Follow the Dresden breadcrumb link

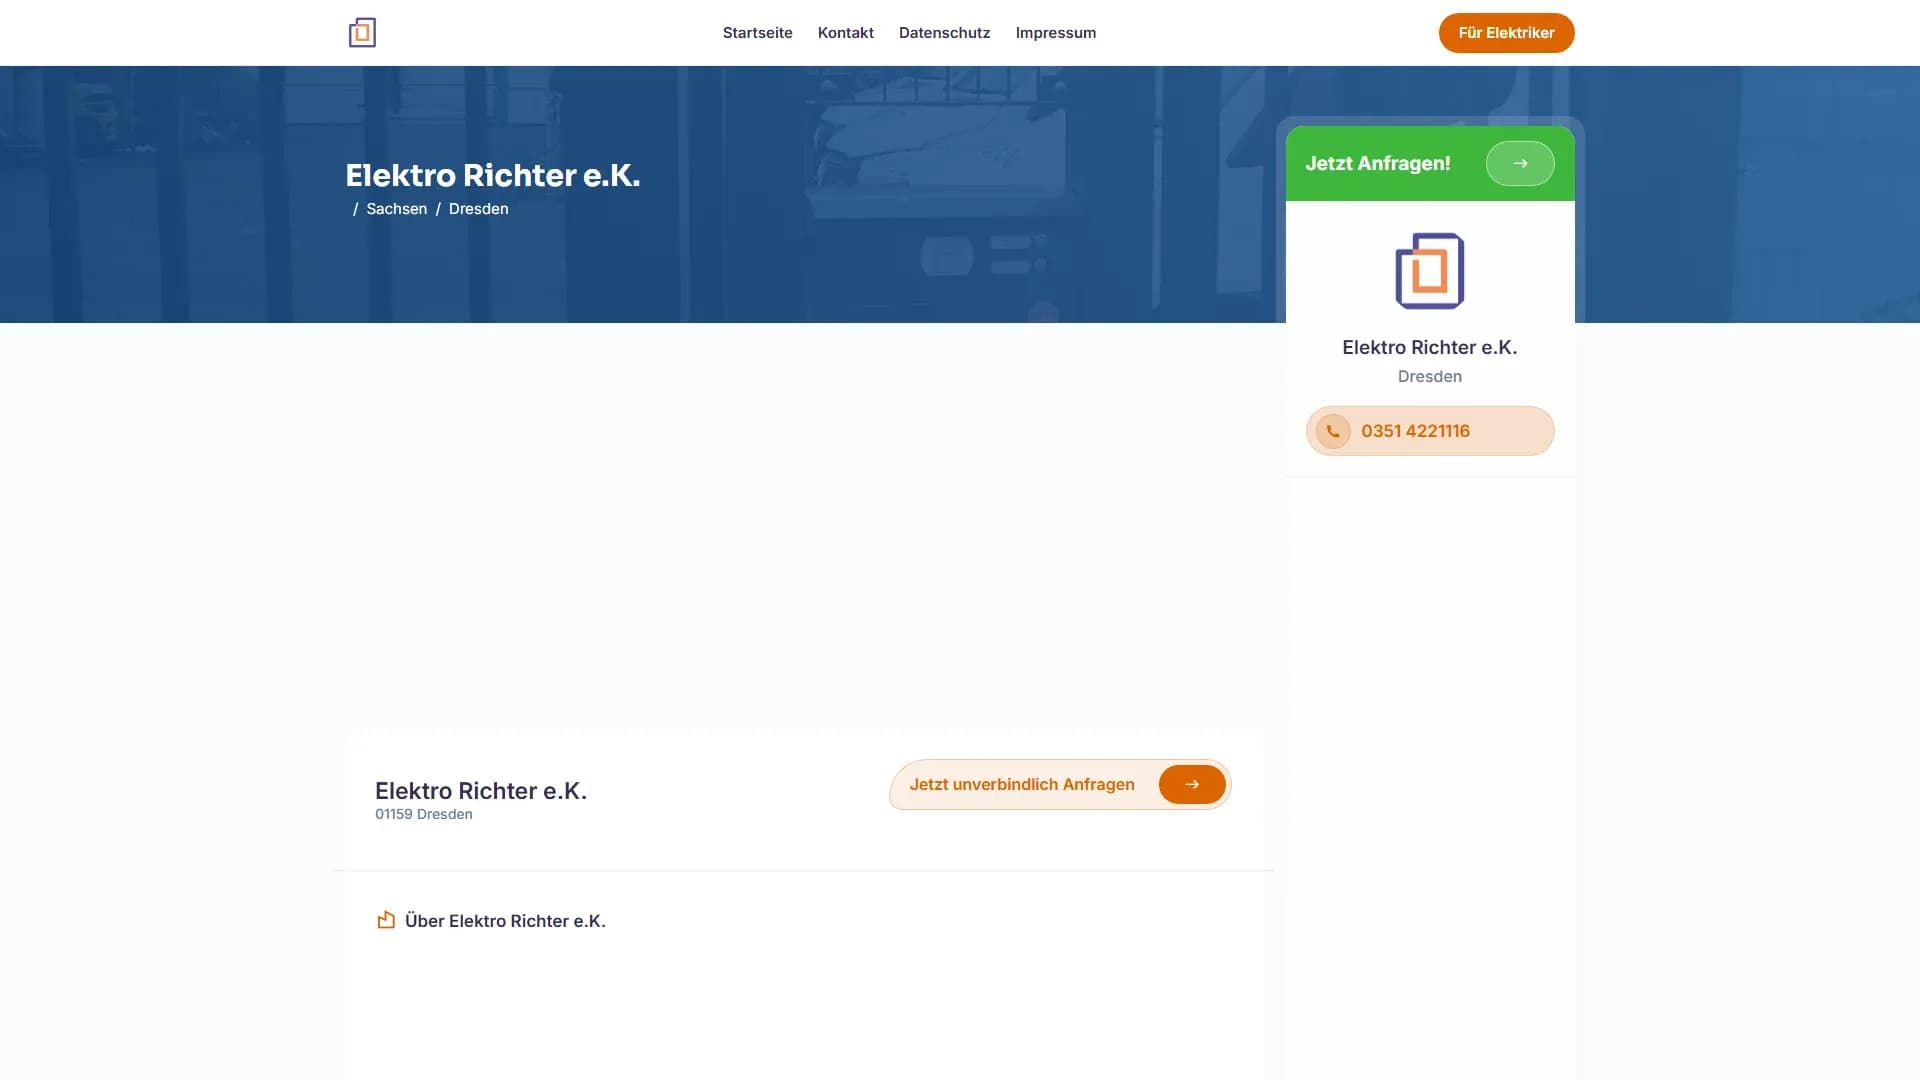pyautogui.click(x=478, y=209)
